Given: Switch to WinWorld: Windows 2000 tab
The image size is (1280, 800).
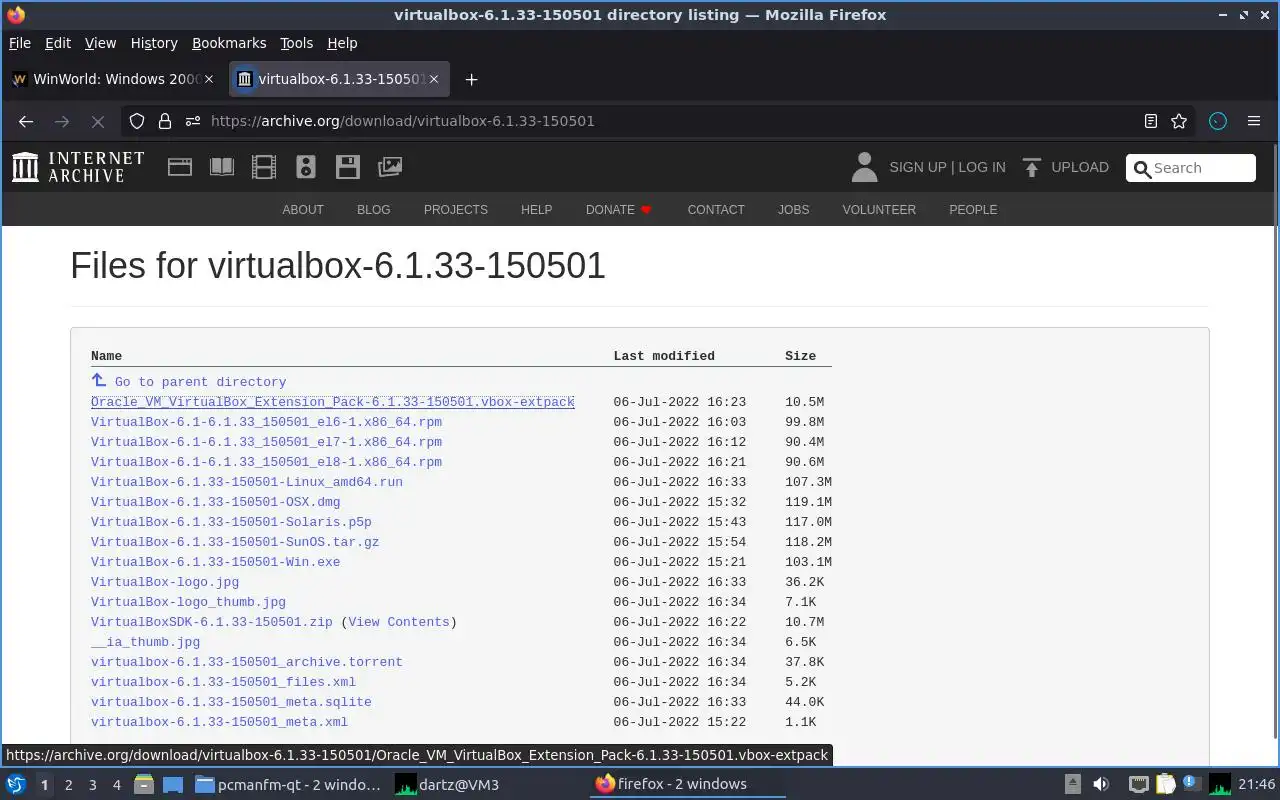Looking at the screenshot, I should 114,80.
